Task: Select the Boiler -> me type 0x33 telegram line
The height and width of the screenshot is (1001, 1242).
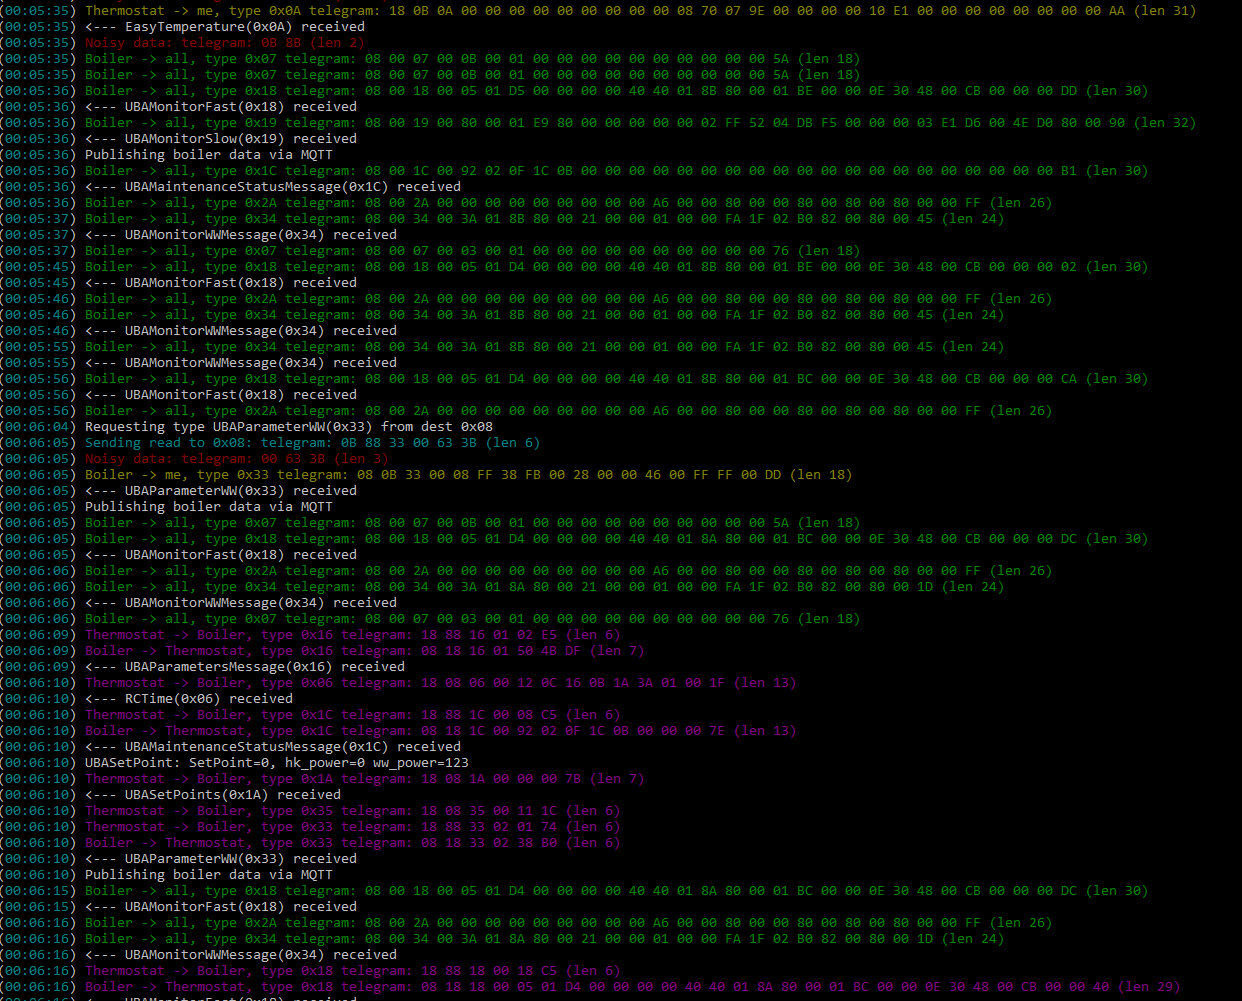Action: pos(330,474)
